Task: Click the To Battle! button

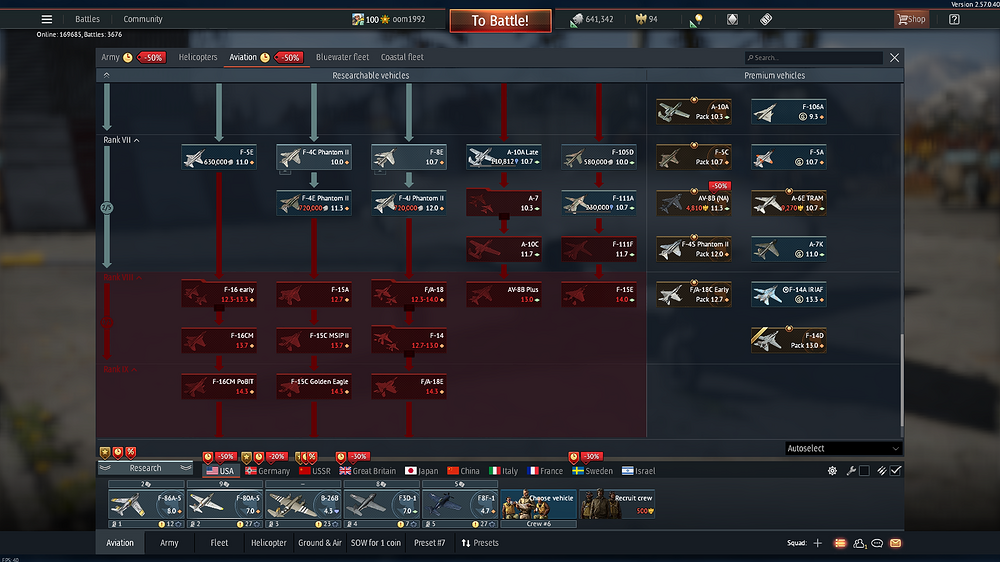Action: 500,20
